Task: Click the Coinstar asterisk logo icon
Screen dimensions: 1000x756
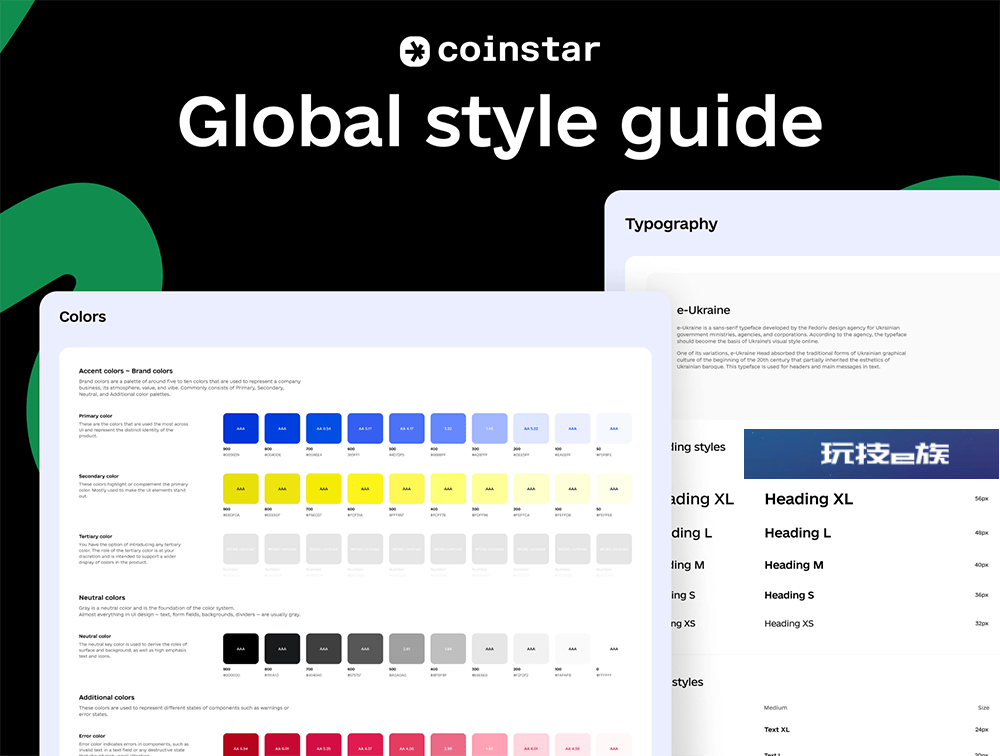Action: (415, 52)
